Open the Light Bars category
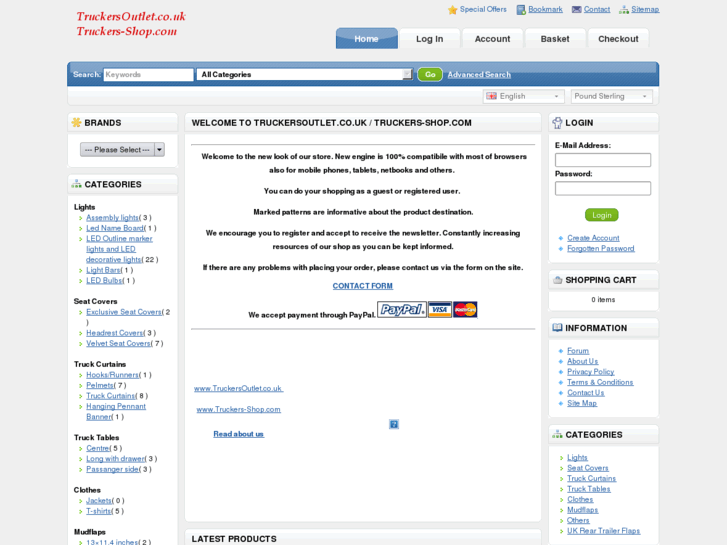 pos(103,269)
